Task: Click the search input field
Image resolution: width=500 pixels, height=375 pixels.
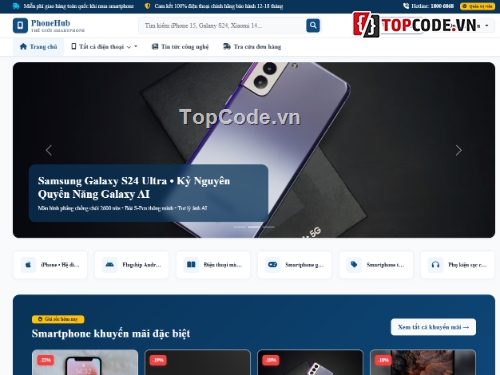Action: (222, 25)
